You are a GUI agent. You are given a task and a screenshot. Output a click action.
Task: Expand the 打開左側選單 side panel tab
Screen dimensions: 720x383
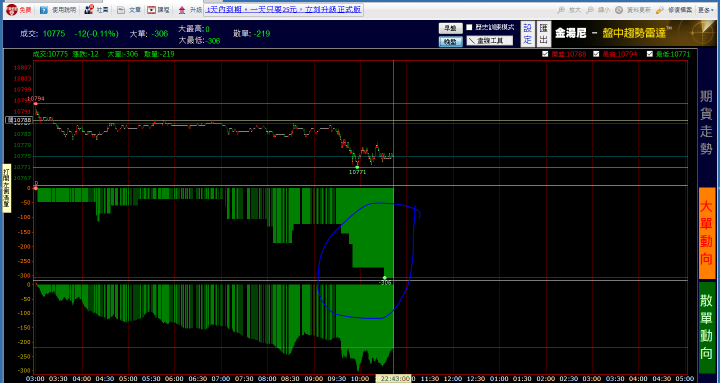pos(6,188)
